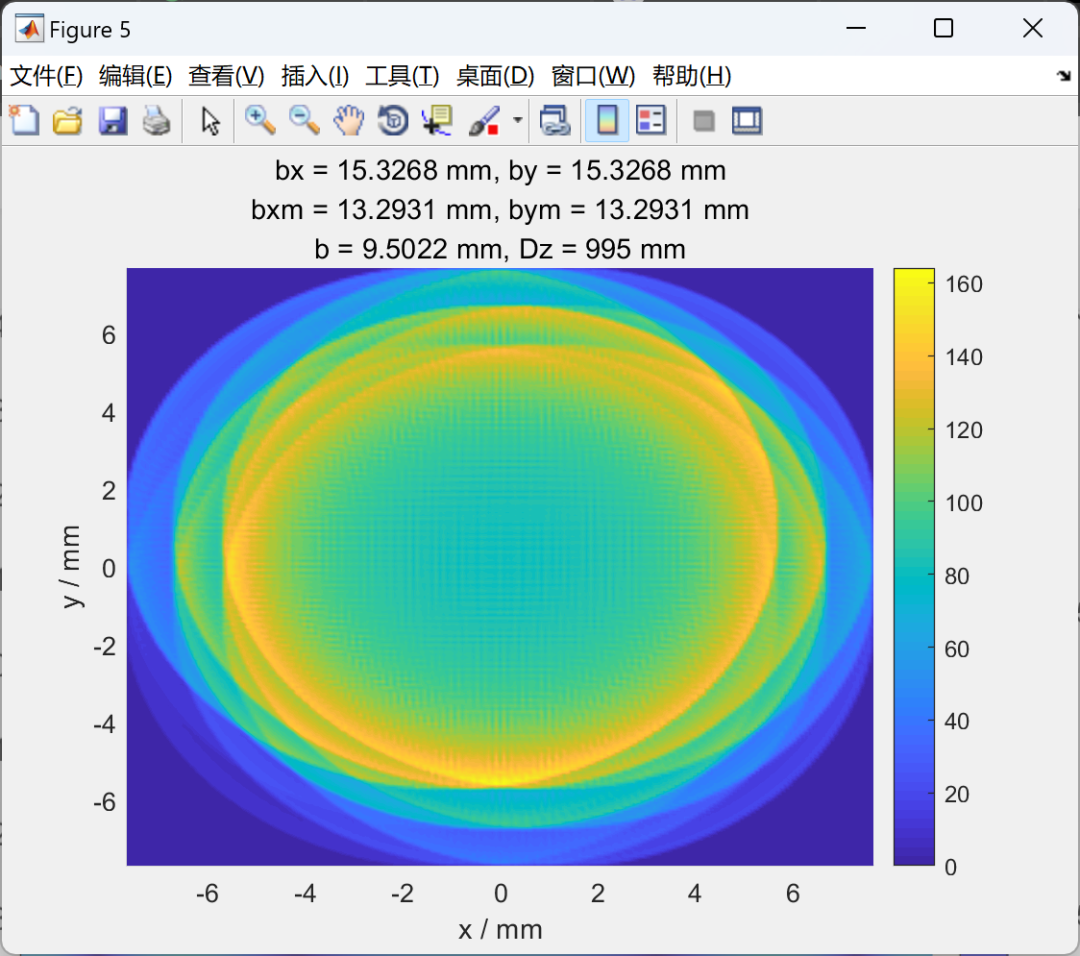
Task: Click the center of the heatmap image
Action: pos(500,566)
